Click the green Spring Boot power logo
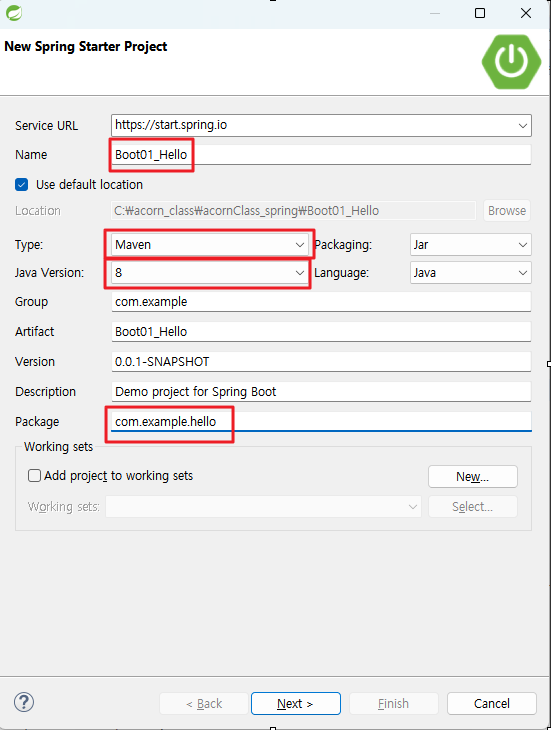Viewport: 551px width, 730px height. [511, 61]
